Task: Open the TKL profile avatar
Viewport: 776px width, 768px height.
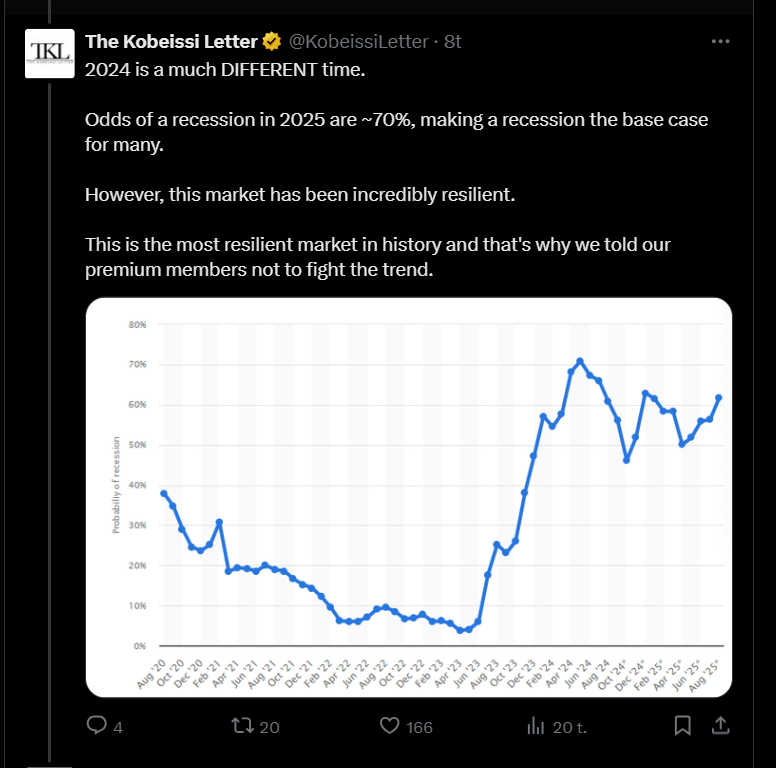Action: 48,54
